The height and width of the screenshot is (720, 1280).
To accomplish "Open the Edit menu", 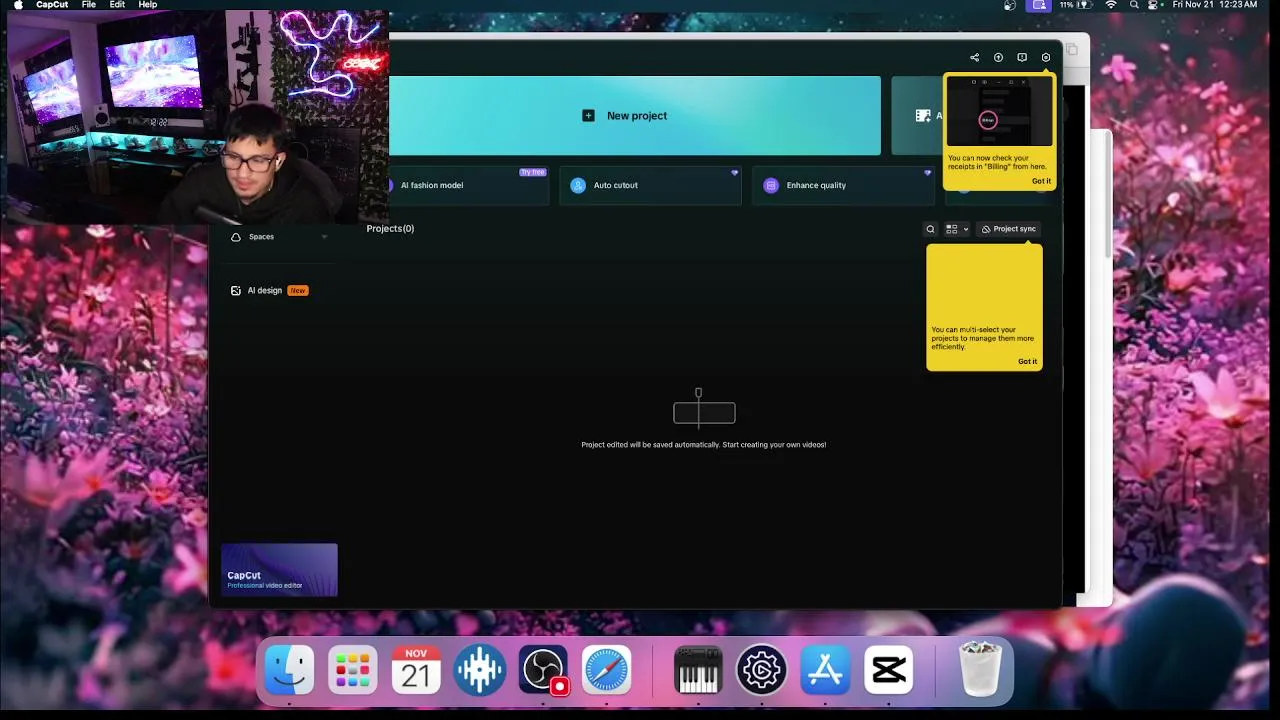I will pos(117,5).
